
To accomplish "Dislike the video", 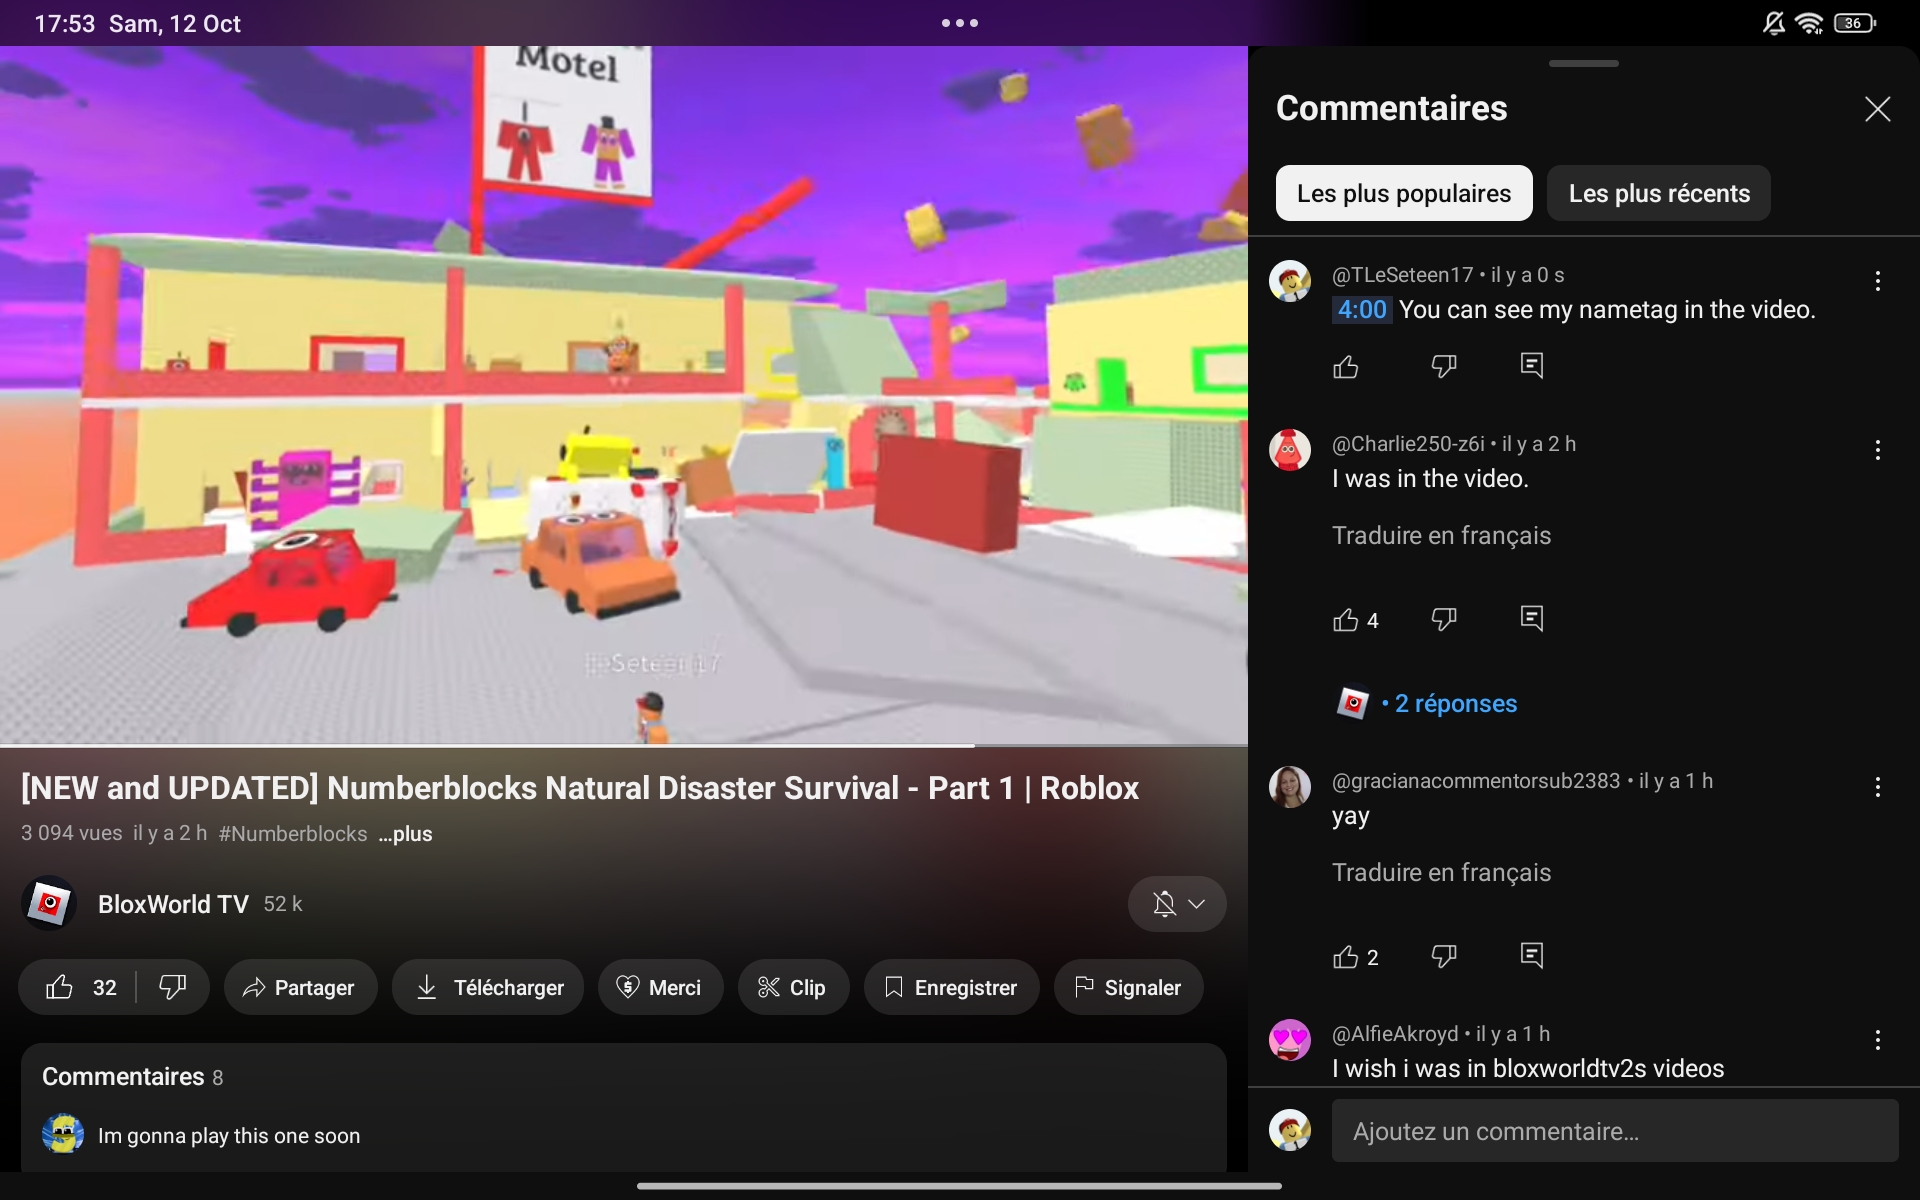I will pyautogui.click(x=173, y=988).
